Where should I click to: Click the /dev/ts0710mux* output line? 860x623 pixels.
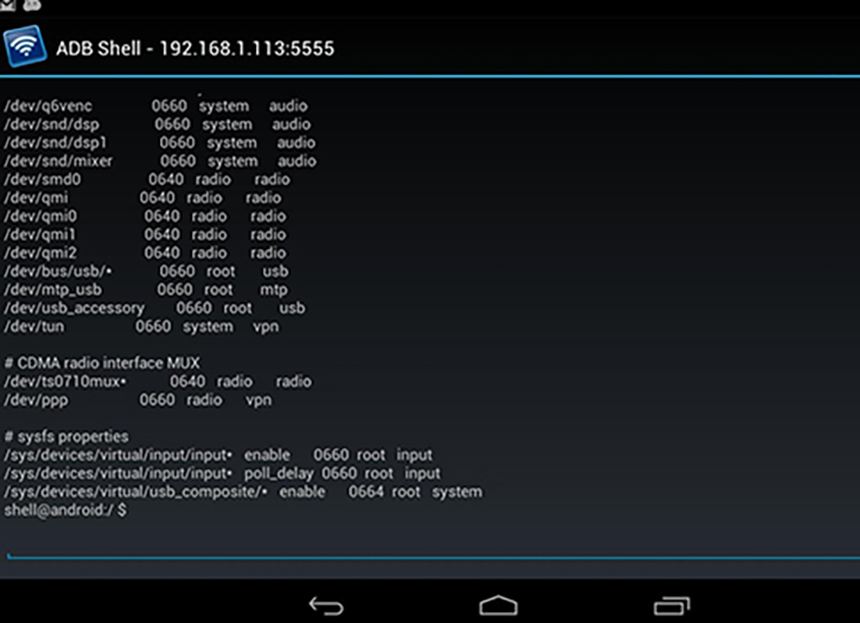click(157, 381)
